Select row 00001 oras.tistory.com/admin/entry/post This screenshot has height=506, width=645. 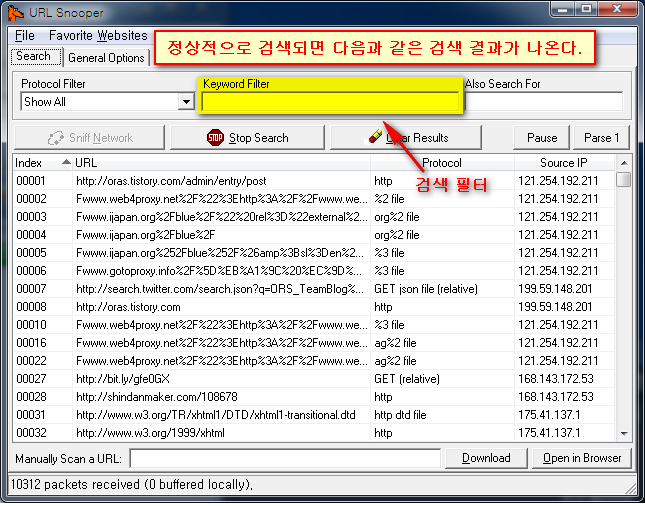tap(315, 181)
